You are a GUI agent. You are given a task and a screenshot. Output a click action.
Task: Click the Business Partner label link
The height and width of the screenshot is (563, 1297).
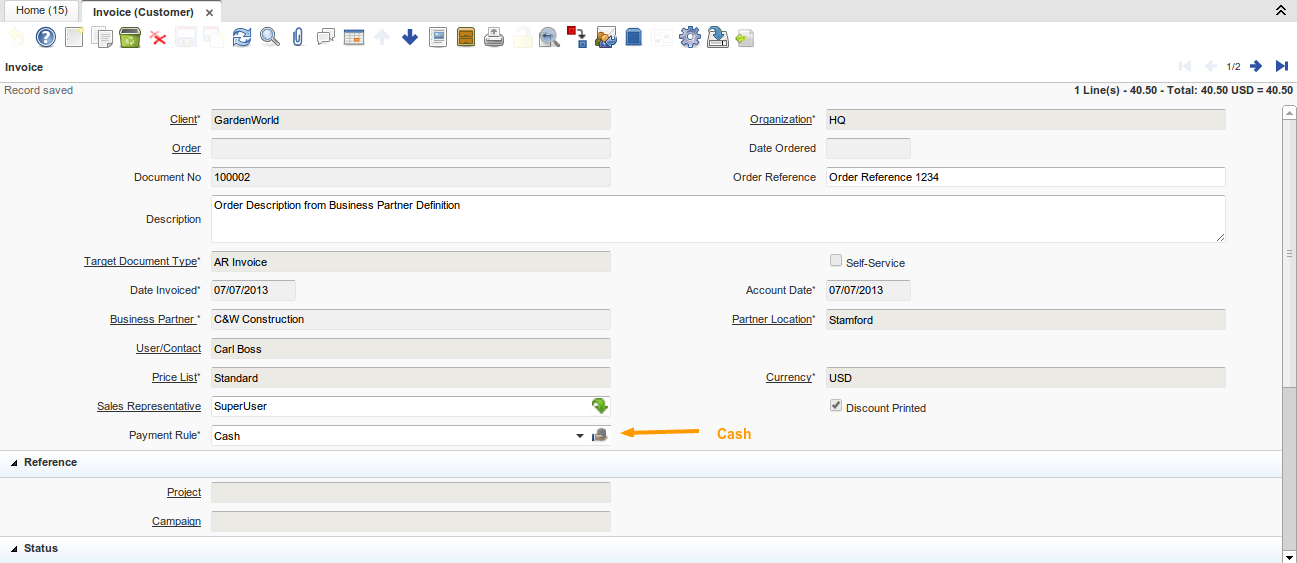[152, 320]
